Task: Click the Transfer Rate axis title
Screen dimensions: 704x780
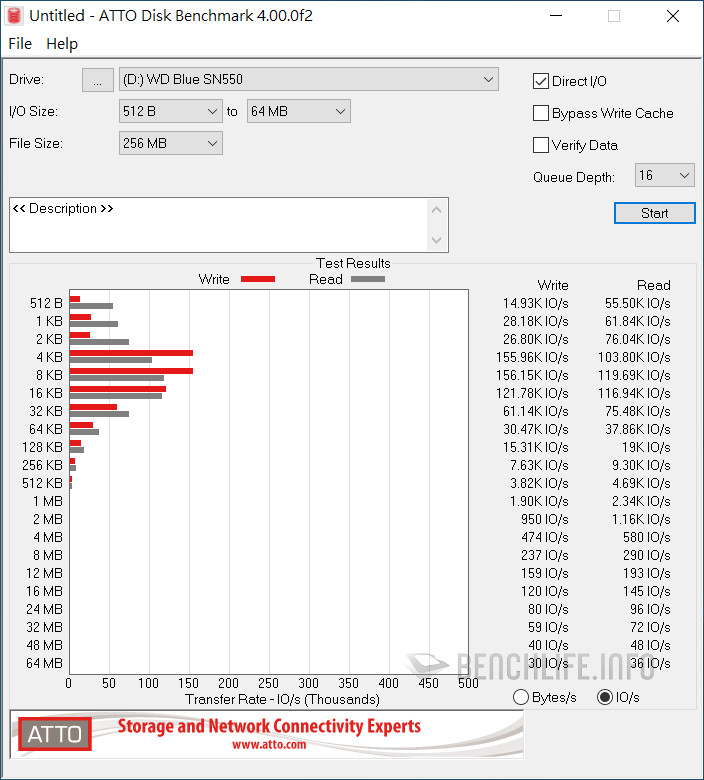Action: [282, 699]
